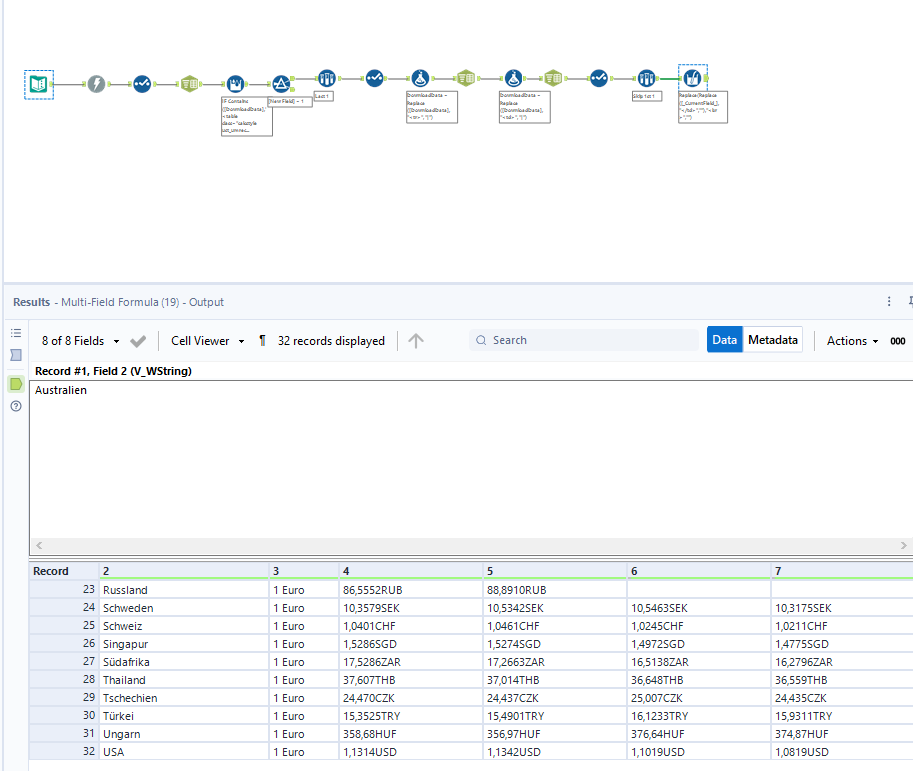This screenshot has height=771, width=913.
Task: Select the 'Russland' row in the results grid
Action: click(x=125, y=590)
